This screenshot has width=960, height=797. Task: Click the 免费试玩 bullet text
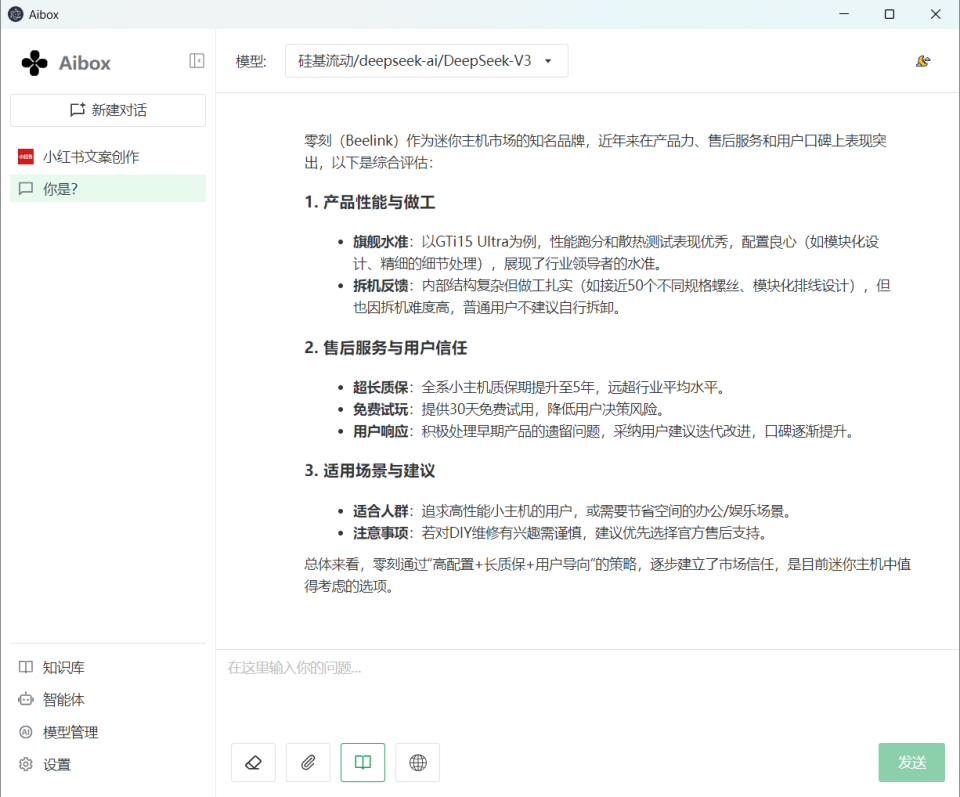pyautogui.click(x=509, y=410)
